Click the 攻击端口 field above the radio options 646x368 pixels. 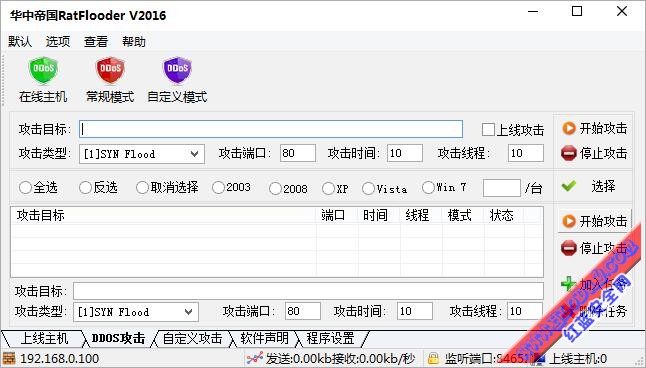[298, 153]
